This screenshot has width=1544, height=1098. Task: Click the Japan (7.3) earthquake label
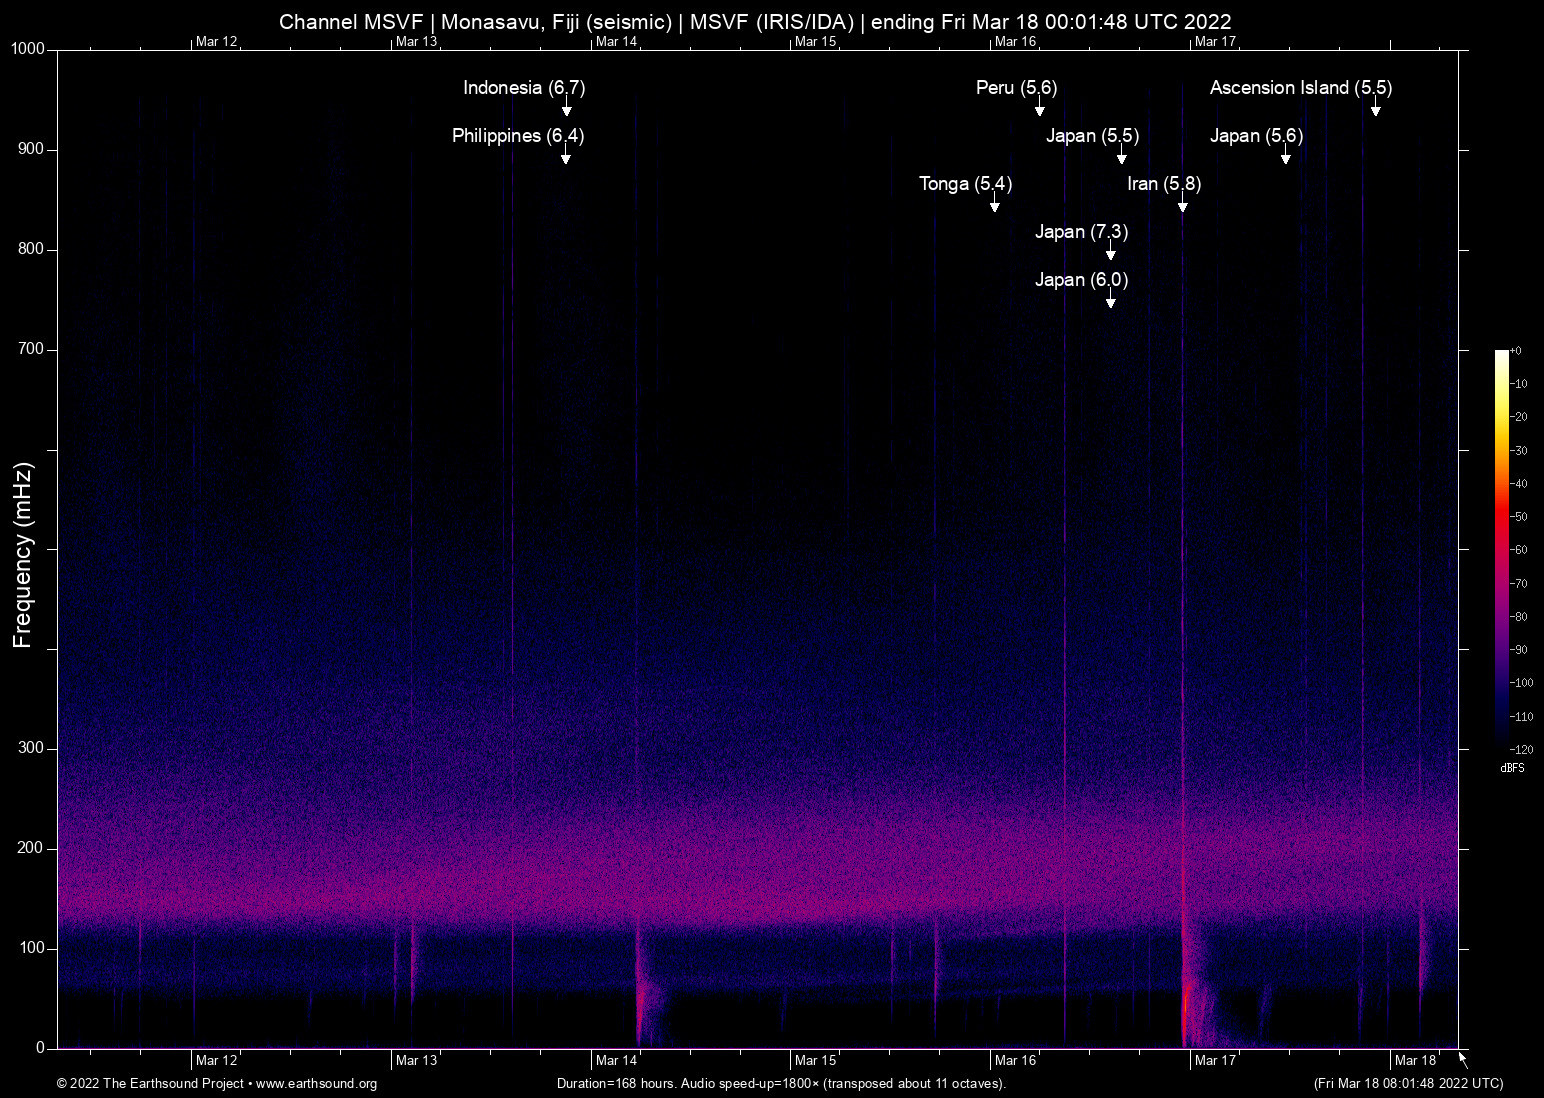[x=1081, y=232]
